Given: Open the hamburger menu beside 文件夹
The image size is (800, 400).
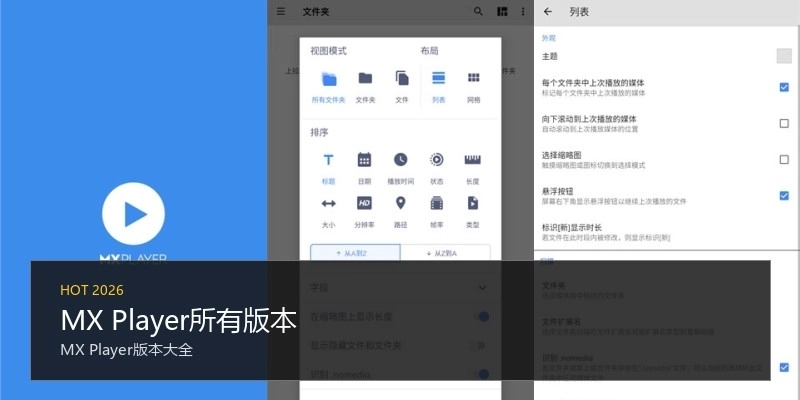Looking at the screenshot, I should [282, 12].
